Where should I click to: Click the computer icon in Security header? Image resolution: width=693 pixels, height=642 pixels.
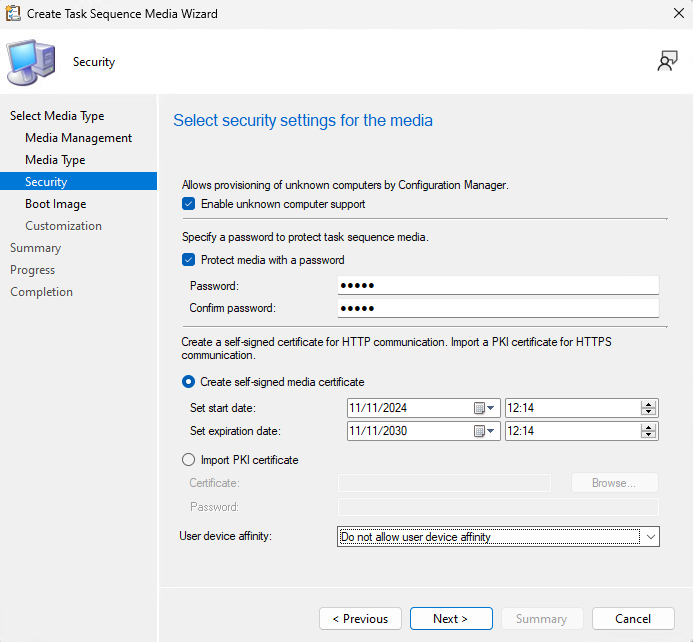(32, 63)
